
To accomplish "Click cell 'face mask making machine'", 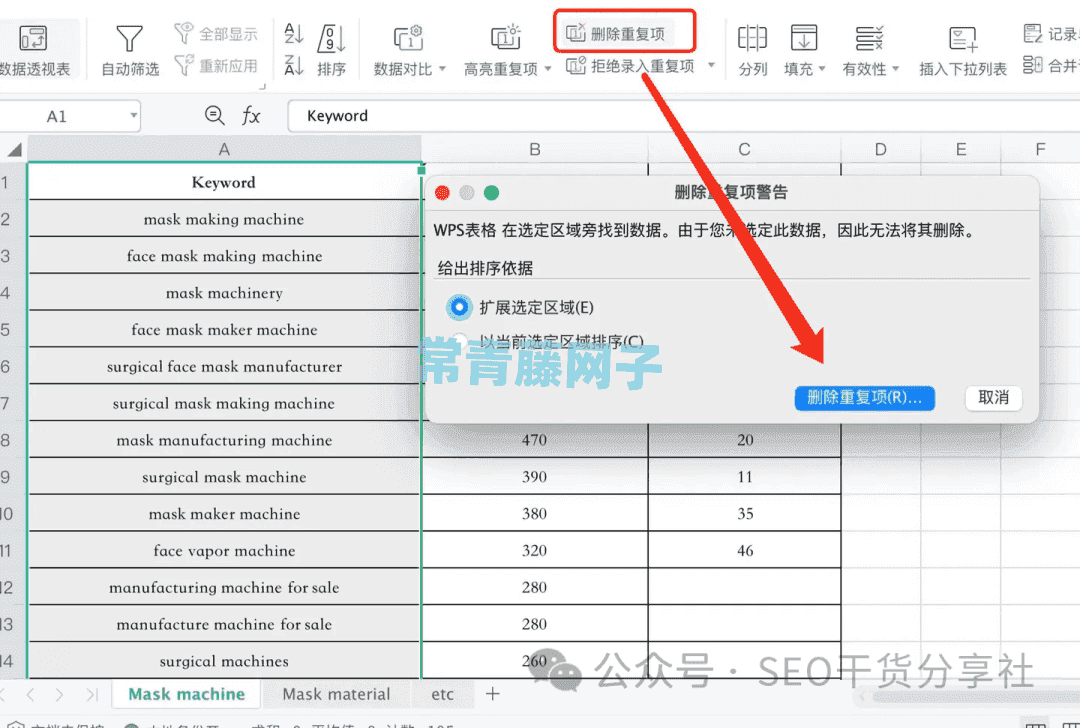I will (224, 256).
